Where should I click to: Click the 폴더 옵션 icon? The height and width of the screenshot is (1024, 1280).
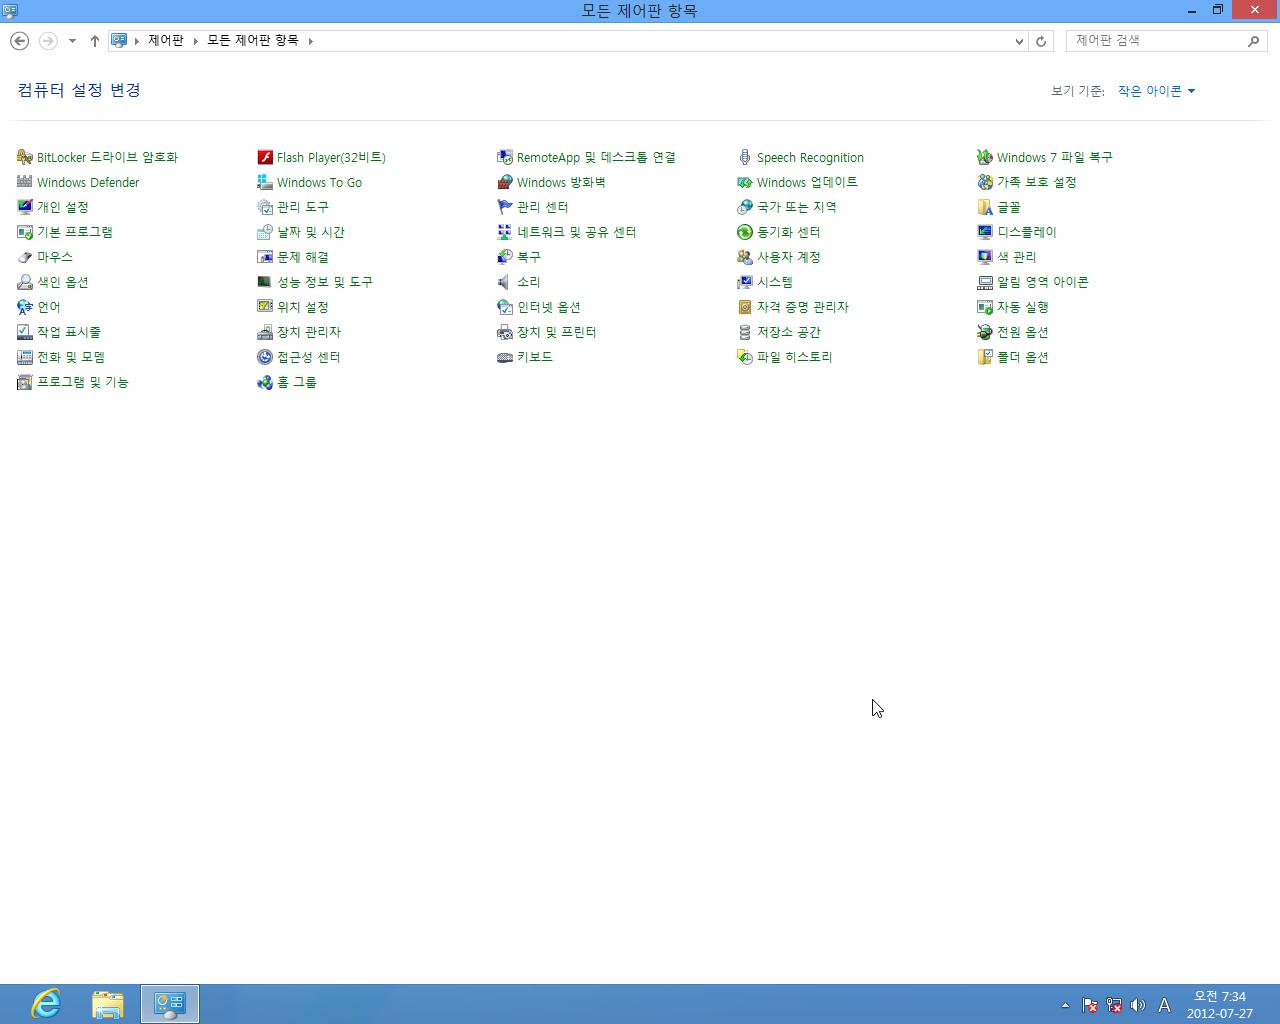985,357
